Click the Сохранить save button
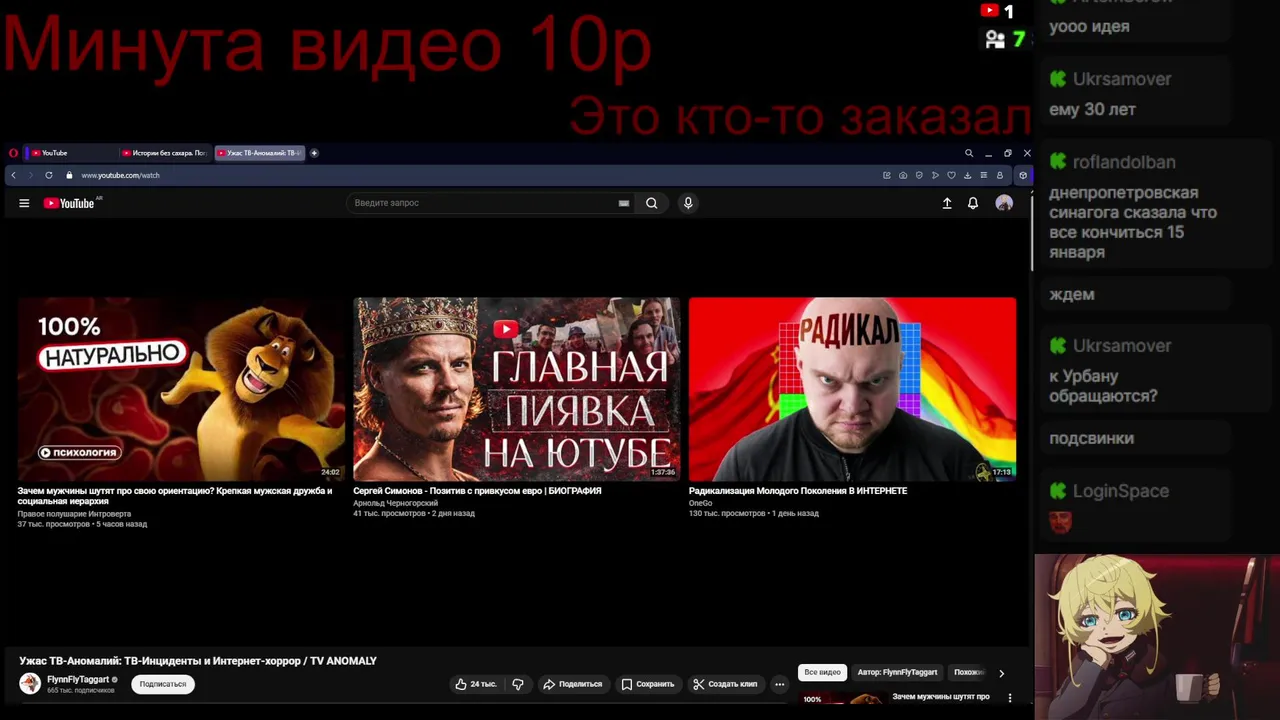 (648, 684)
